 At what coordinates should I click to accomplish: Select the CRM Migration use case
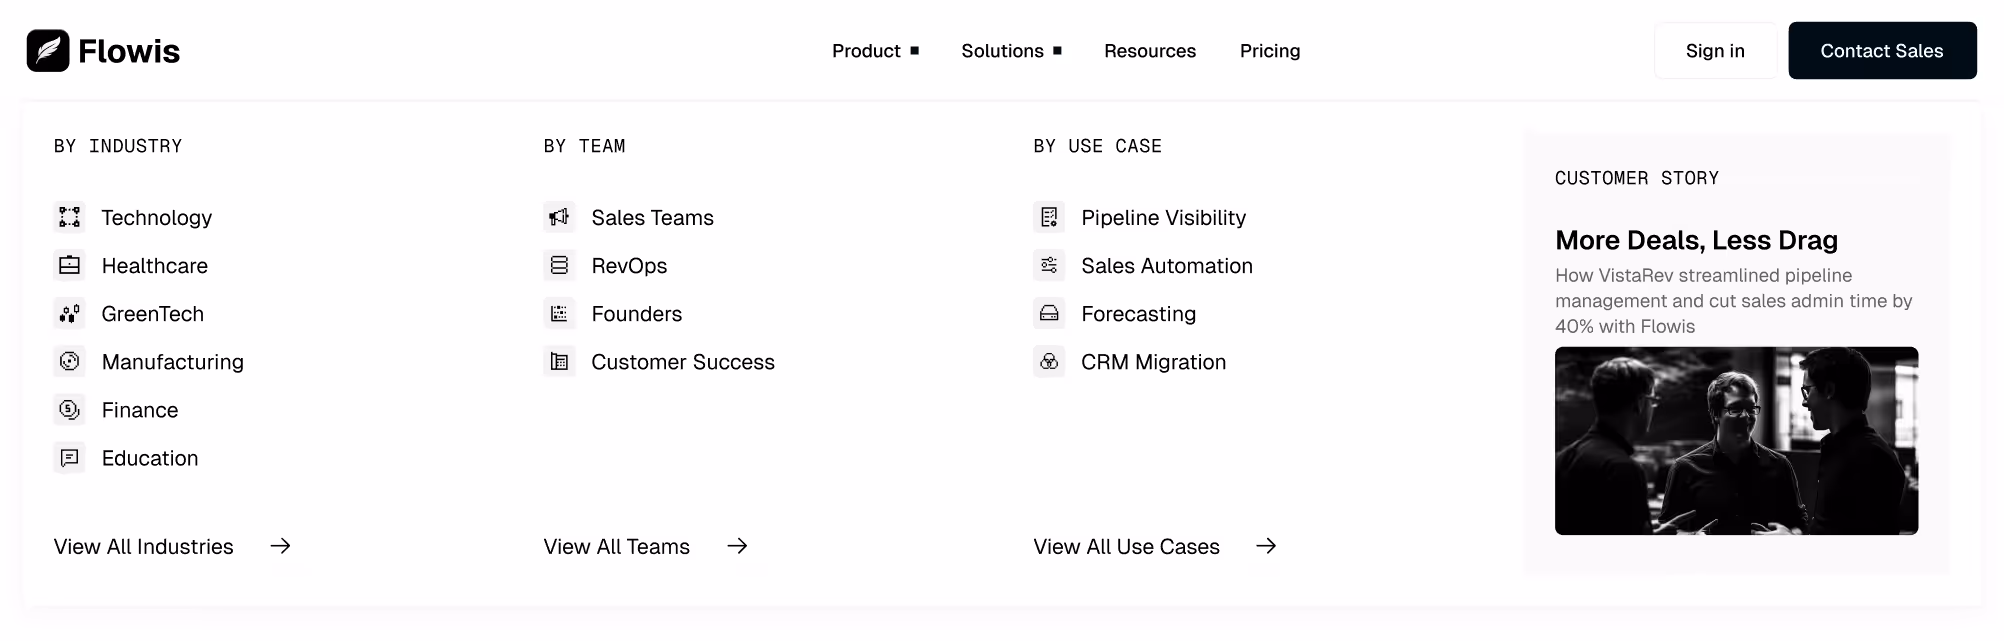click(x=1153, y=361)
